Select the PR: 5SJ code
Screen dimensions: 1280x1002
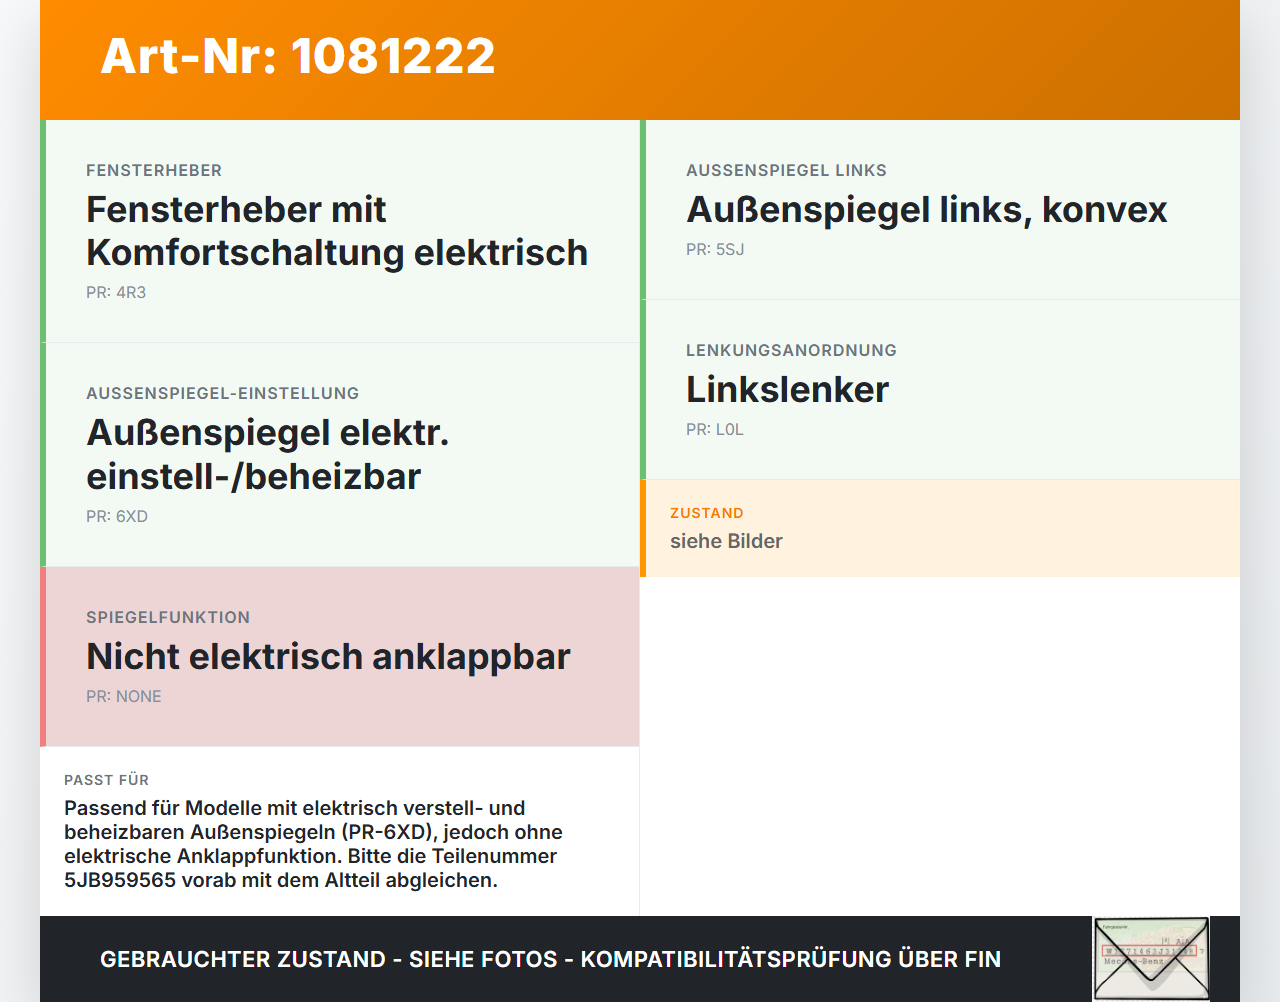[x=715, y=250]
